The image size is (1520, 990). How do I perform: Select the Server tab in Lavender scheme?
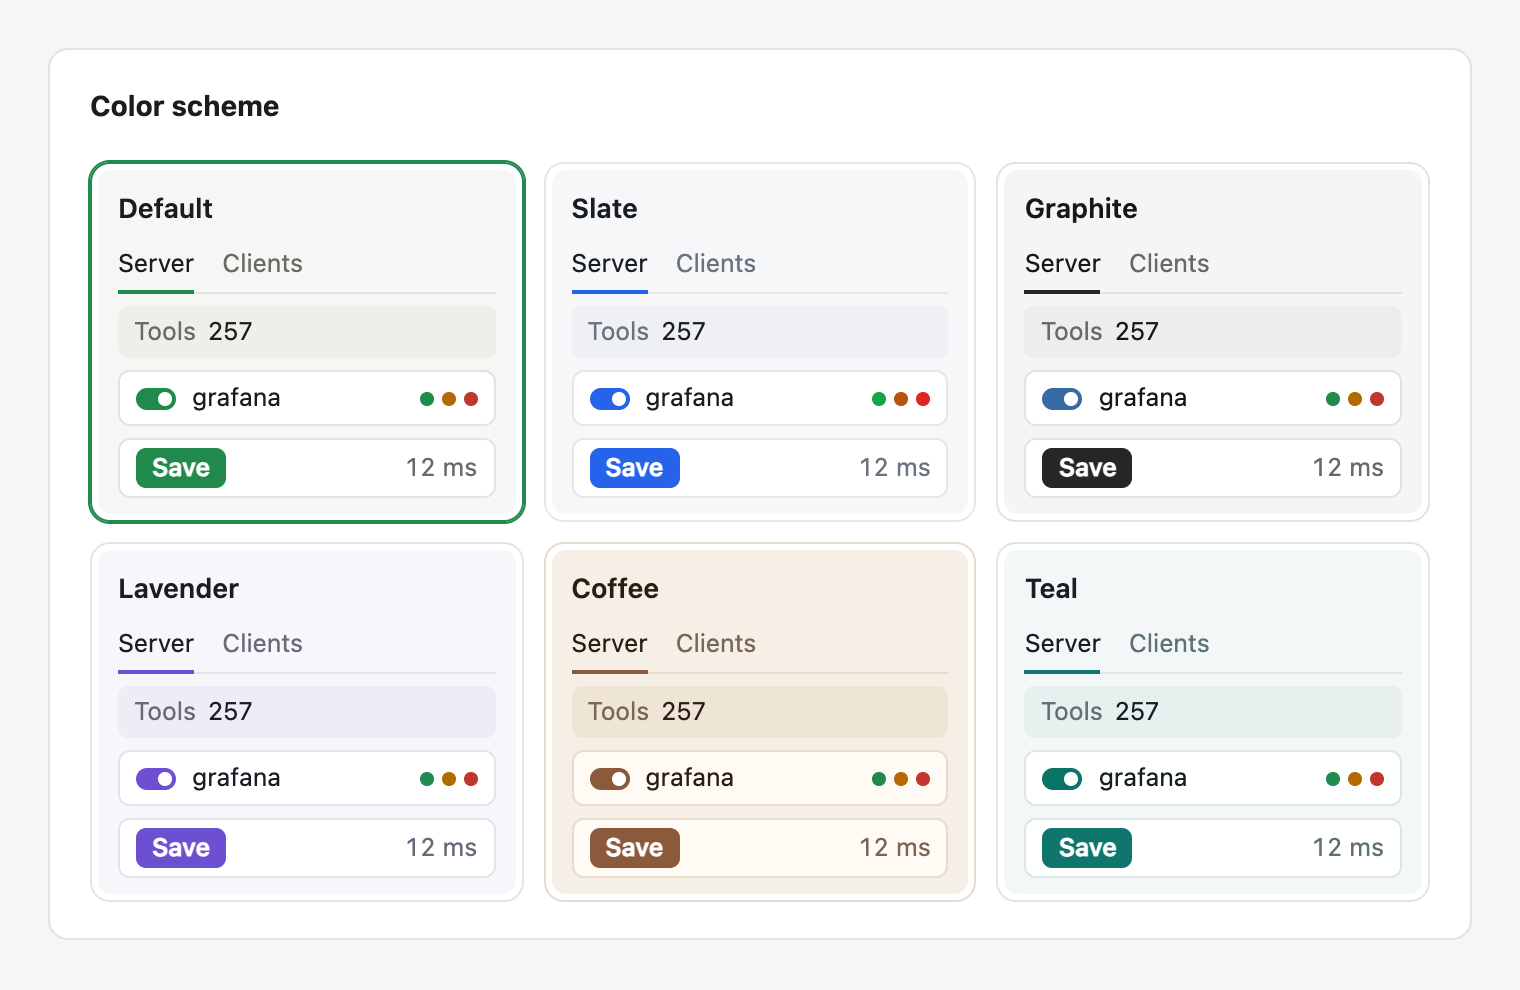[x=156, y=644]
